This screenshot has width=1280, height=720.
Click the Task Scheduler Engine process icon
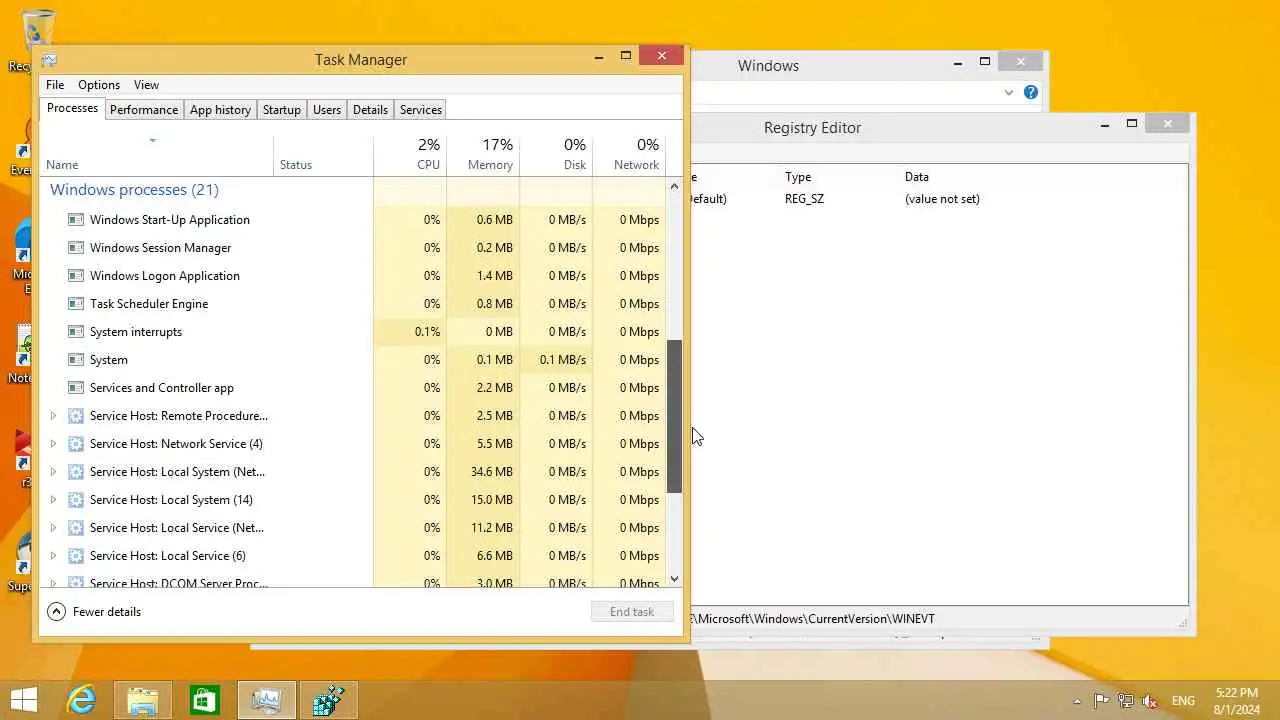point(76,303)
